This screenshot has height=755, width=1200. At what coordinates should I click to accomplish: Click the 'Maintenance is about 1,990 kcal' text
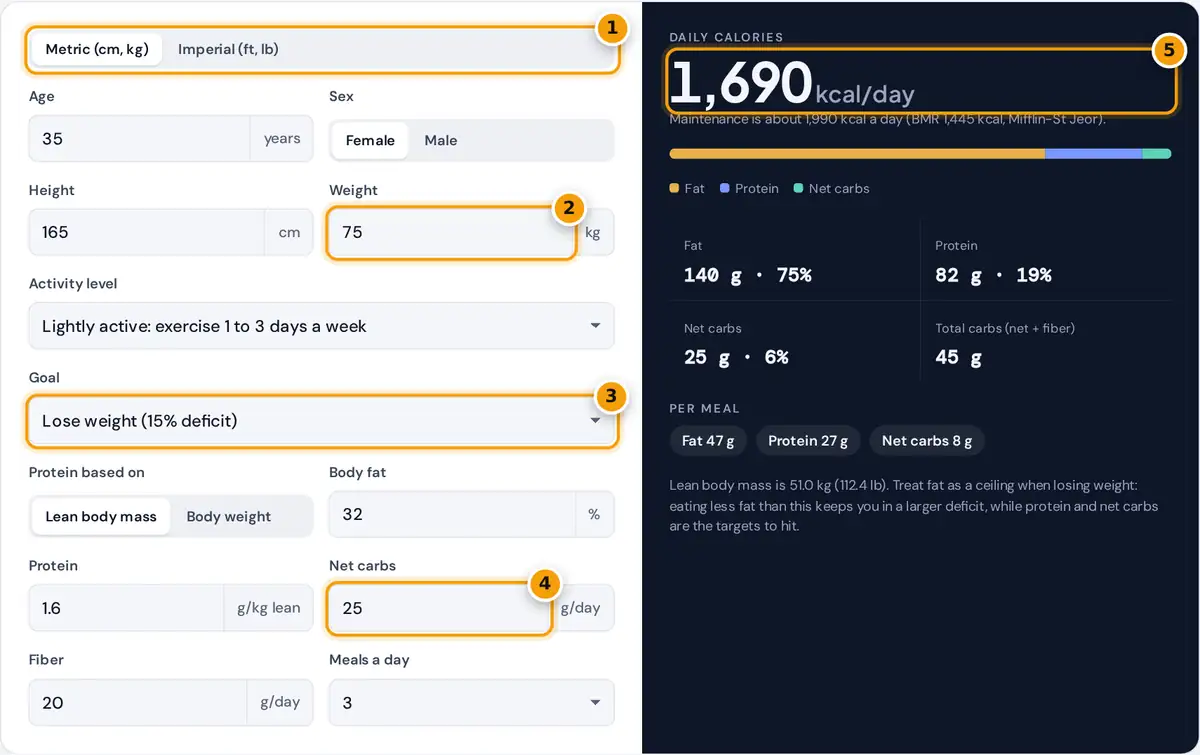pos(887,119)
